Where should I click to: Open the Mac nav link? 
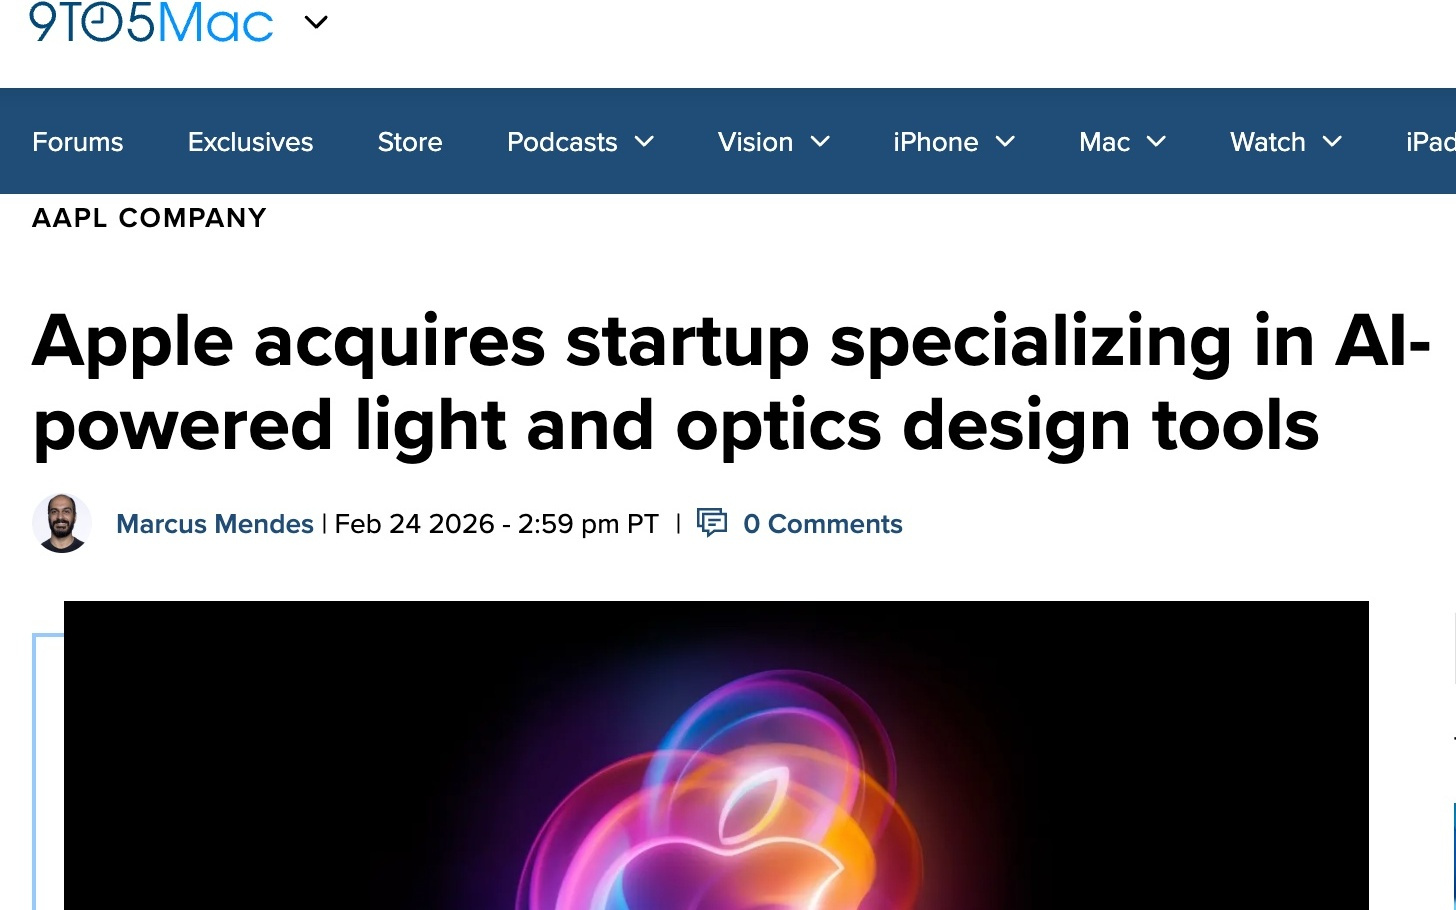click(1104, 142)
